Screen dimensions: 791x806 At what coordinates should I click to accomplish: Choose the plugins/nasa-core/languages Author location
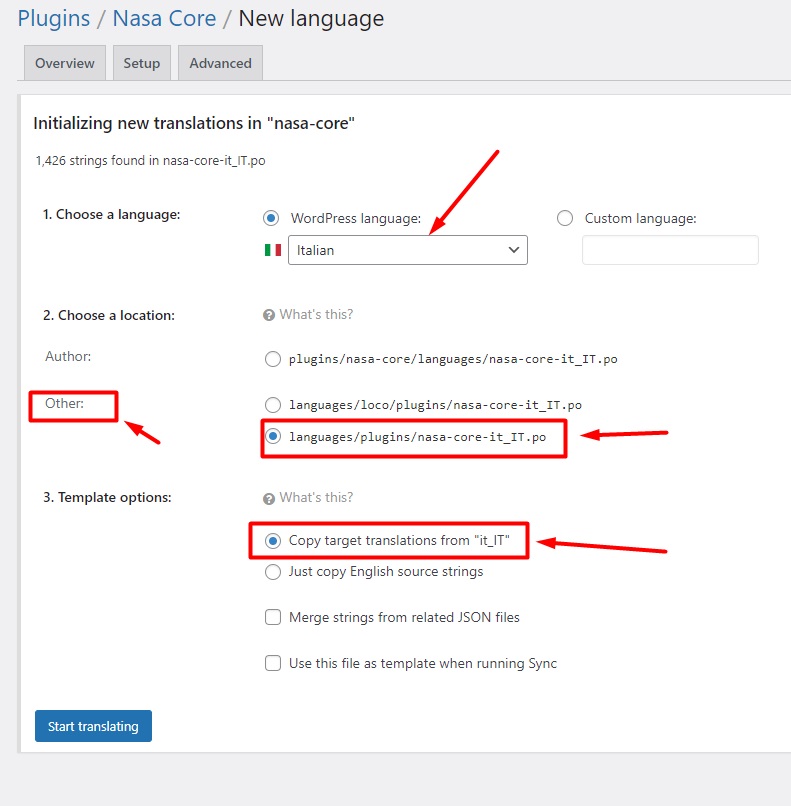coord(272,359)
